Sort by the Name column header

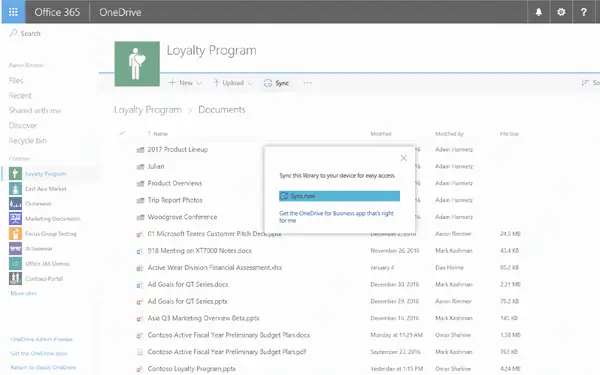160,134
